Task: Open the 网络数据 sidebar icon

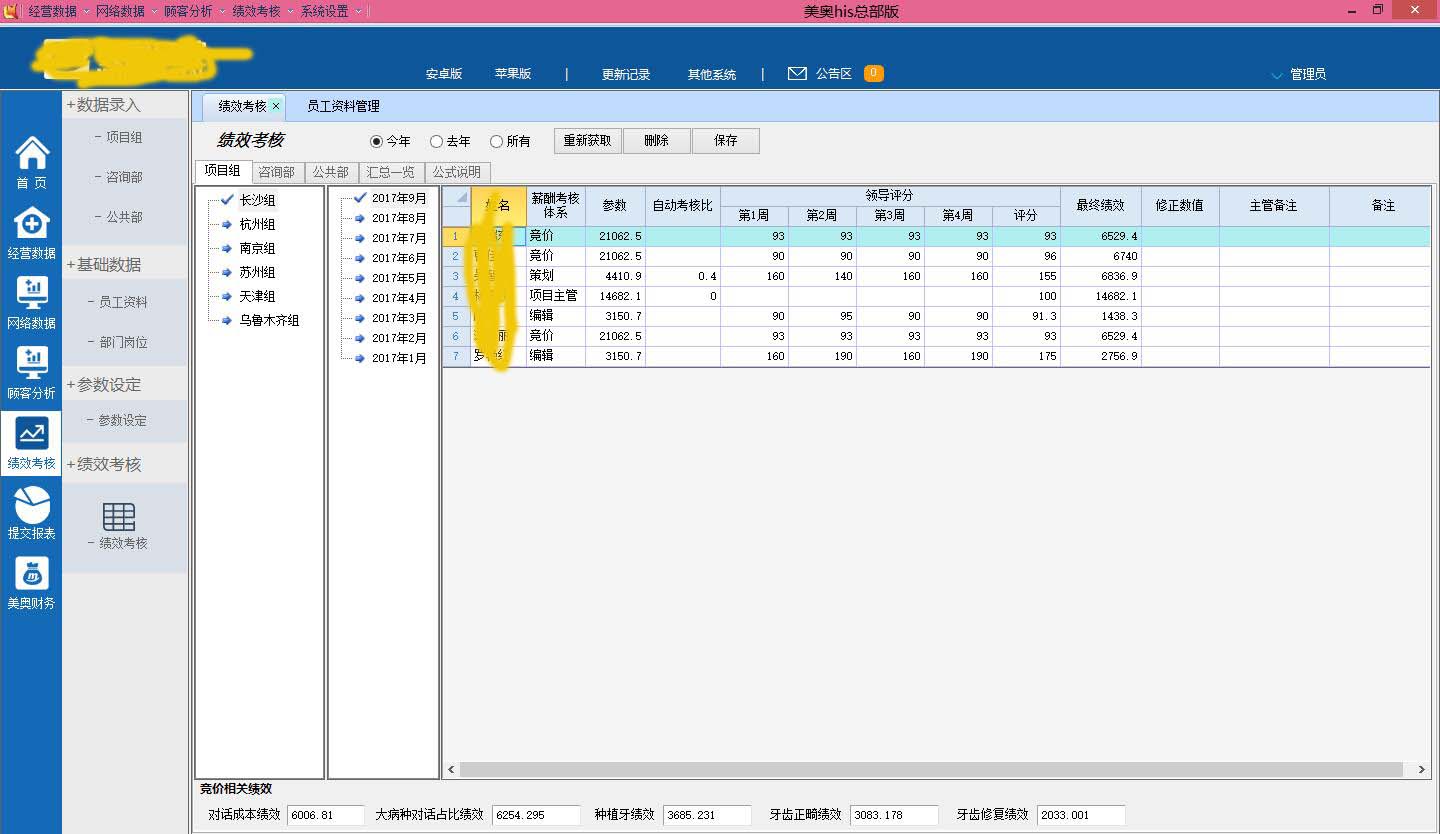Action: 32,294
